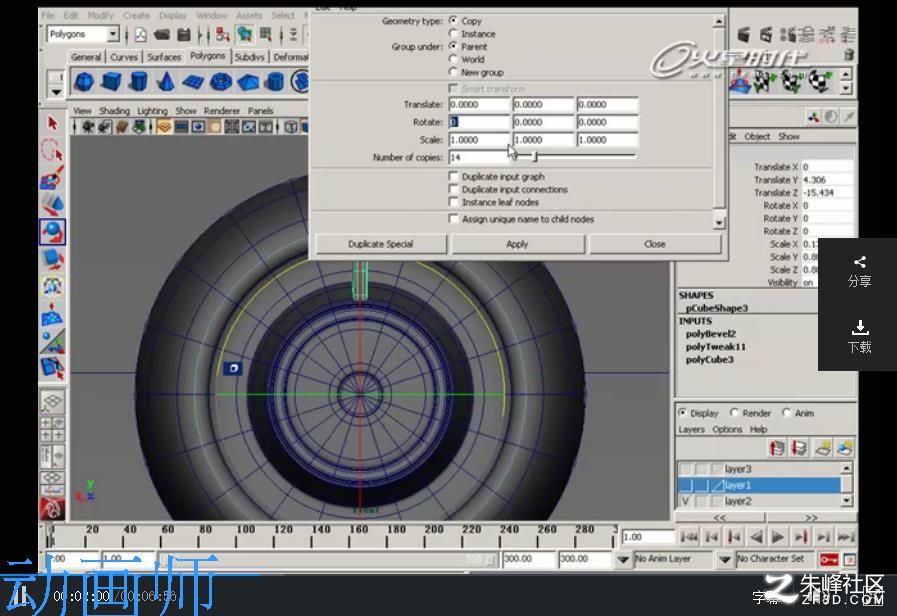Switch to the Curves shelf tab
The image size is (897, 616).
pos(124,57)
